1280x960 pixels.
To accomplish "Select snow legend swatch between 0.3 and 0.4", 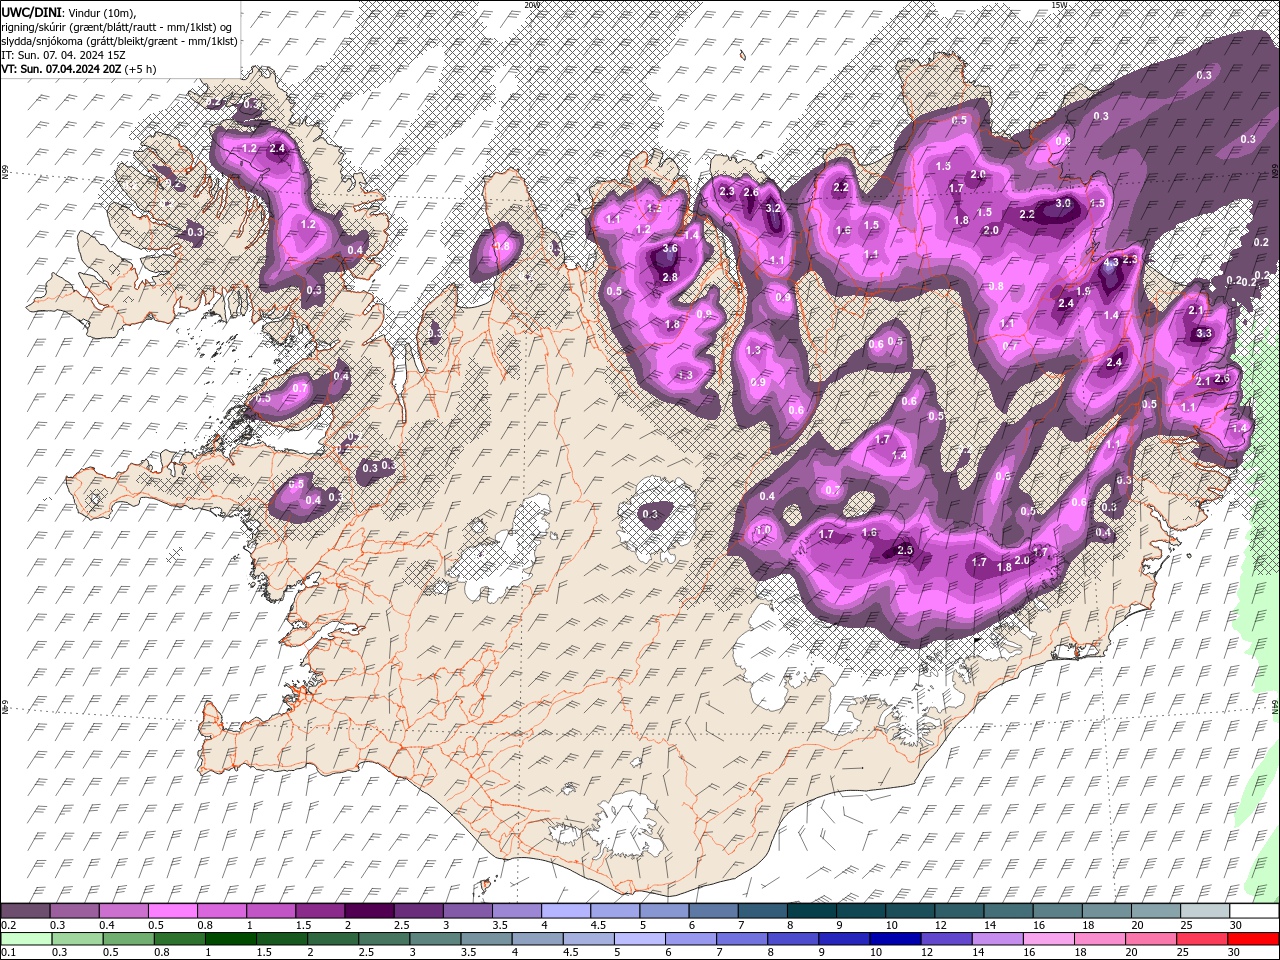I will (x=74, y=910).
